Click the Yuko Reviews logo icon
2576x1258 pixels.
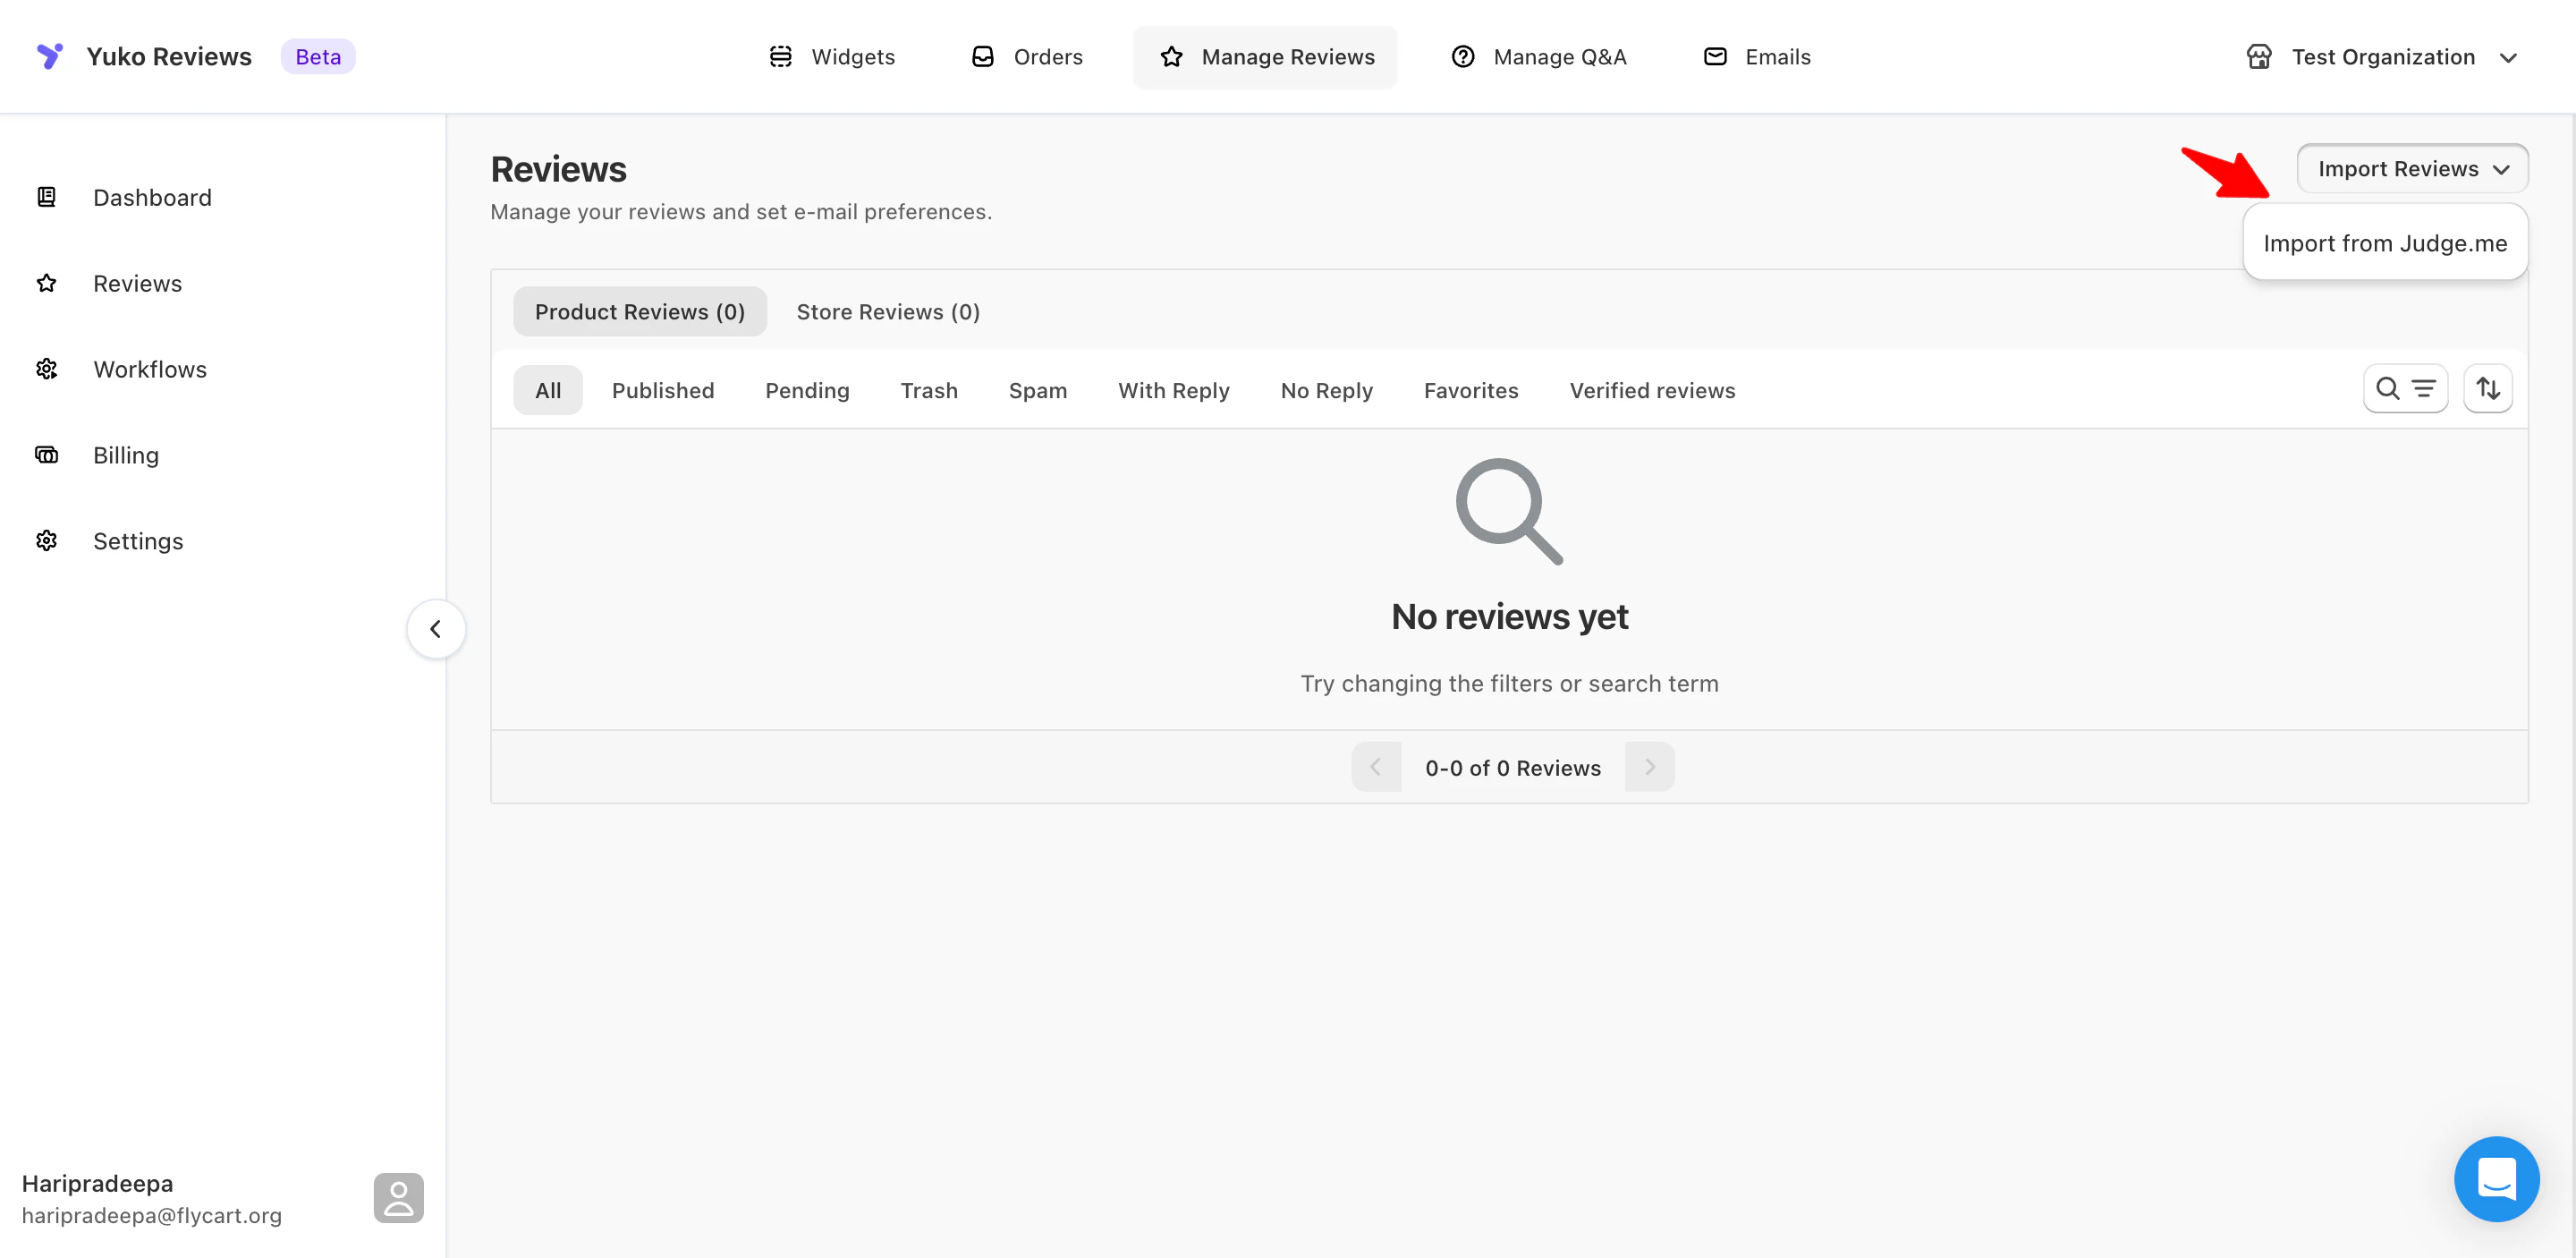49,56
